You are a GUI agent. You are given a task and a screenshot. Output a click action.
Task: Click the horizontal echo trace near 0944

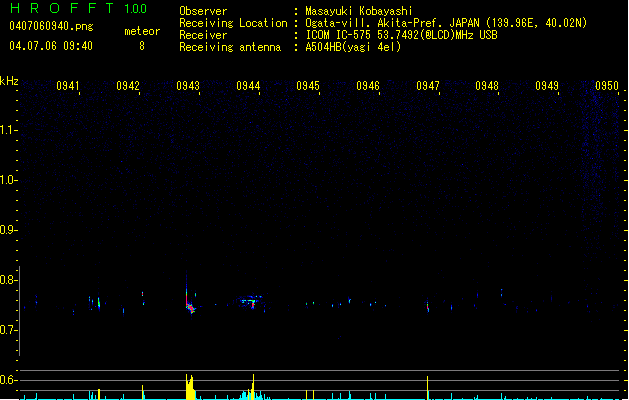click(x=250, y=300)
